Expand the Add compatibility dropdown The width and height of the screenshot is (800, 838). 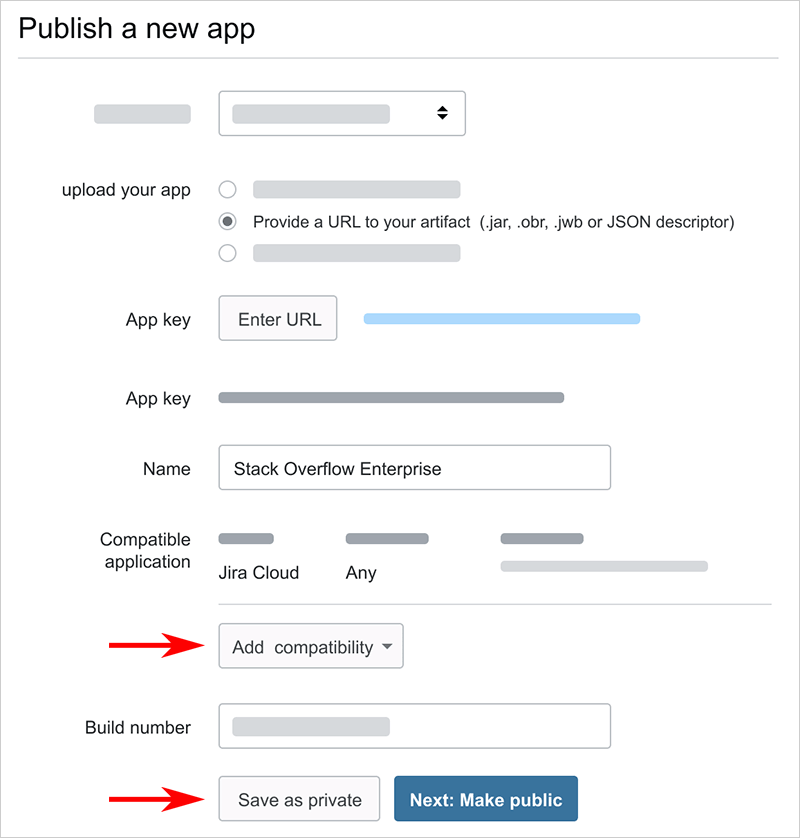(x=310, y=647)
